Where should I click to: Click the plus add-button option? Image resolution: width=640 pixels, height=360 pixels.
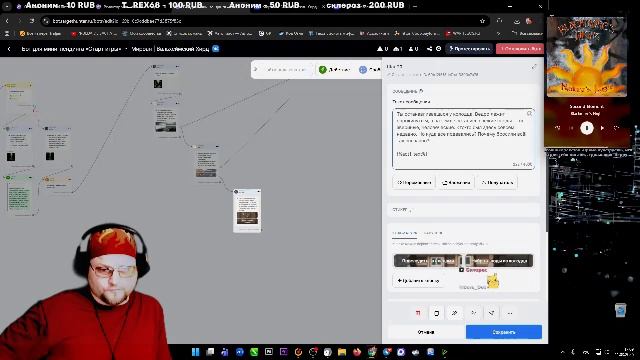pos(418,281)
